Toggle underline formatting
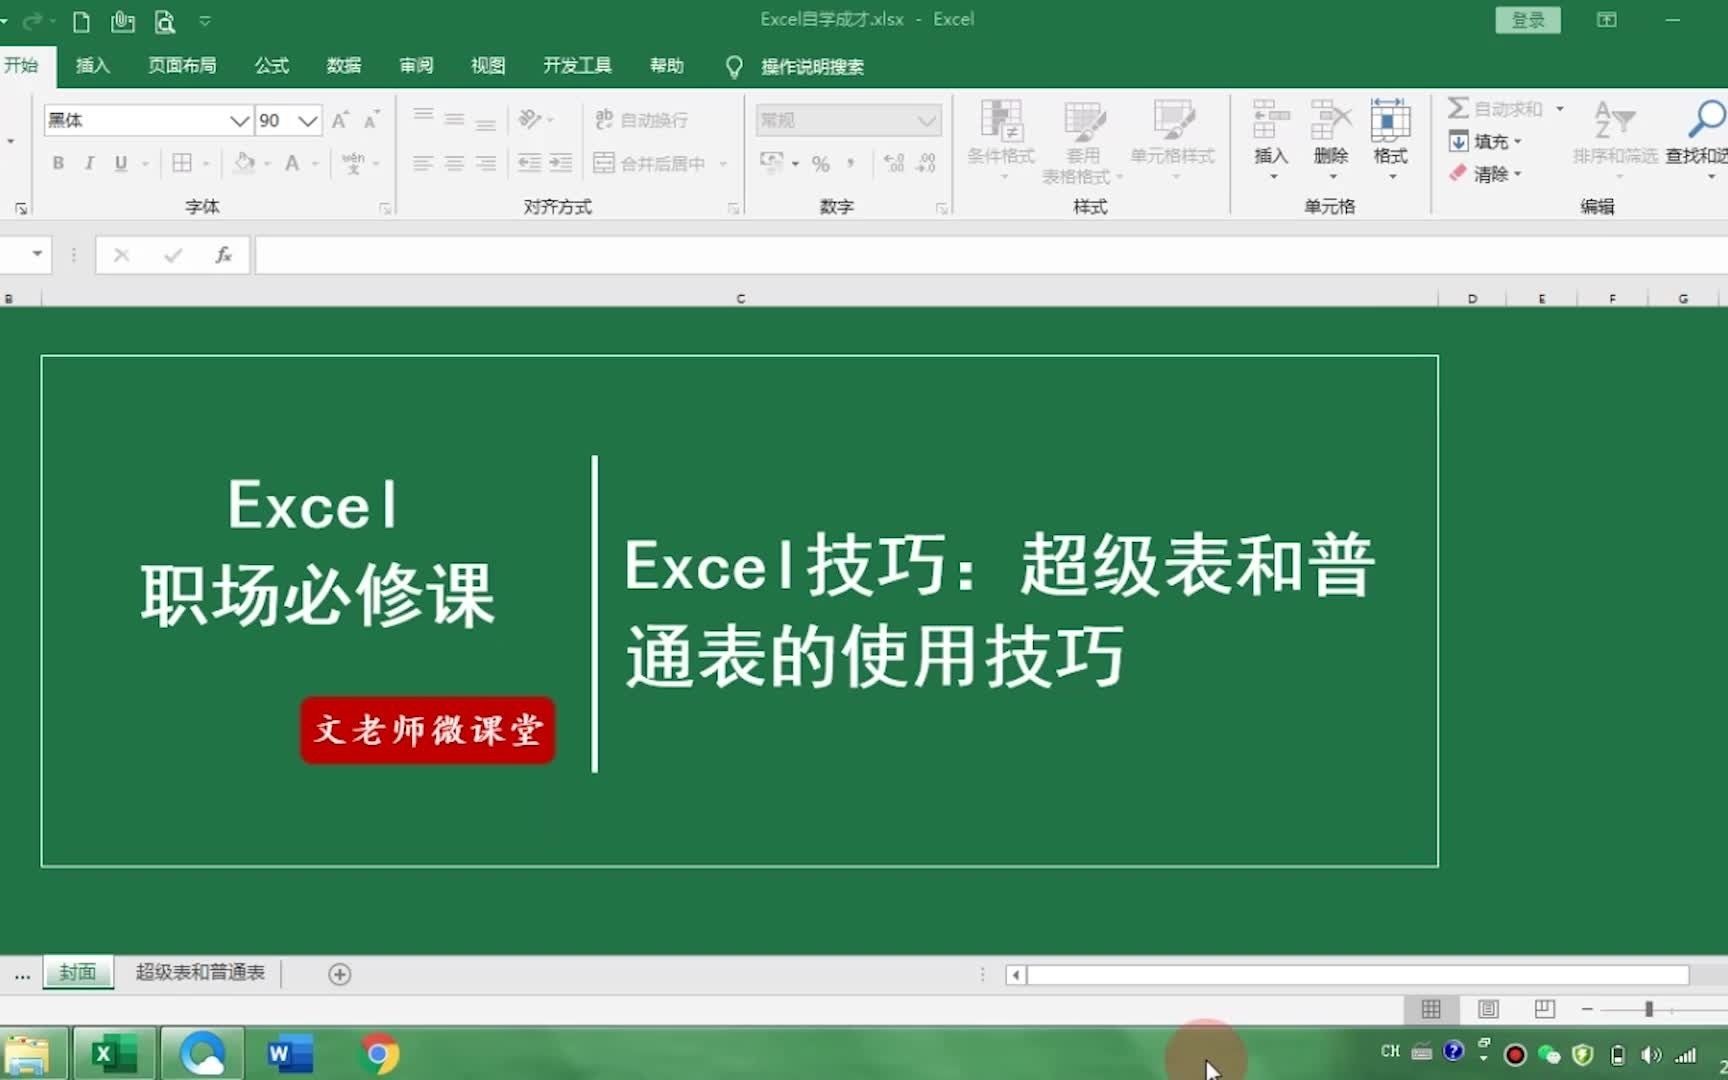Viewport: 1728px width, 1080px height. 119,162
